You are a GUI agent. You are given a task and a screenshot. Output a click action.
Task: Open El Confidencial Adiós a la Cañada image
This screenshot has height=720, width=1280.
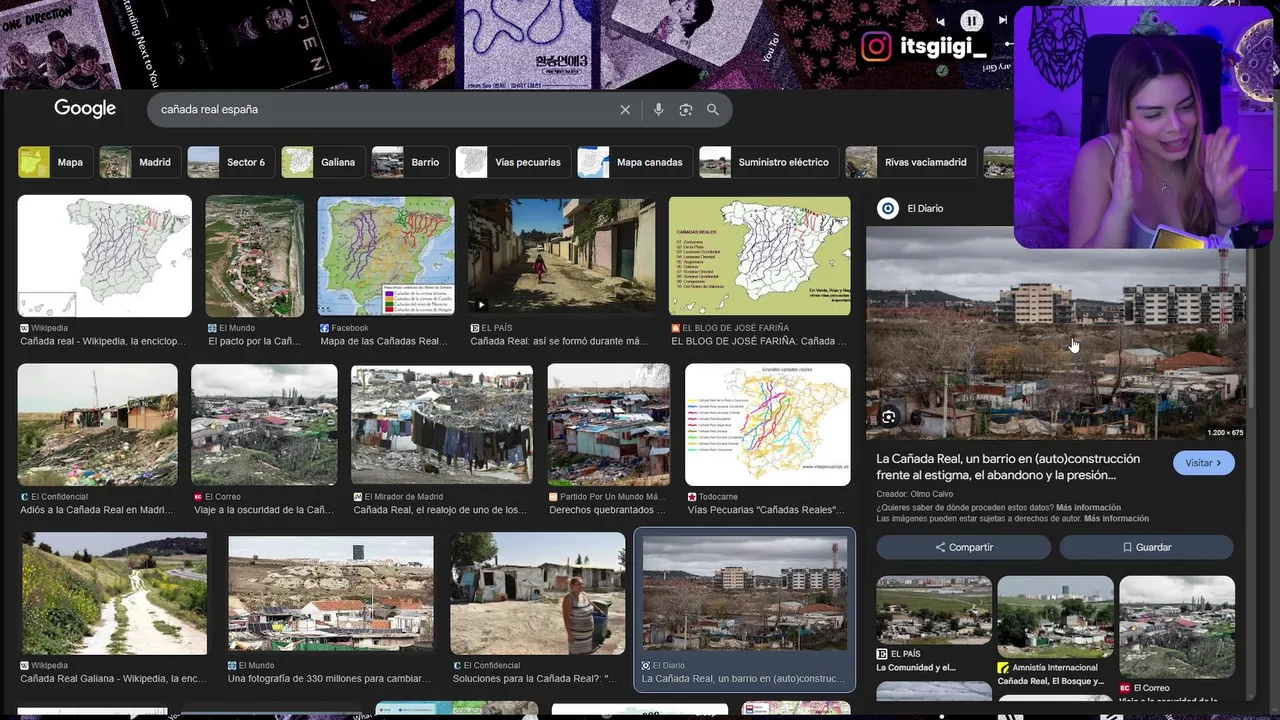[98, 425]
